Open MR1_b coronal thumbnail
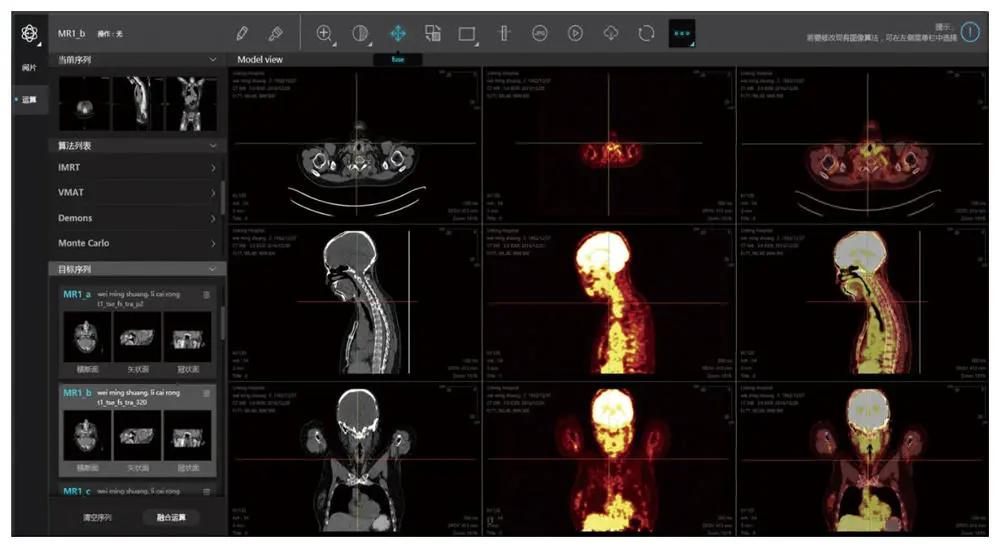 tap(188, 435)
